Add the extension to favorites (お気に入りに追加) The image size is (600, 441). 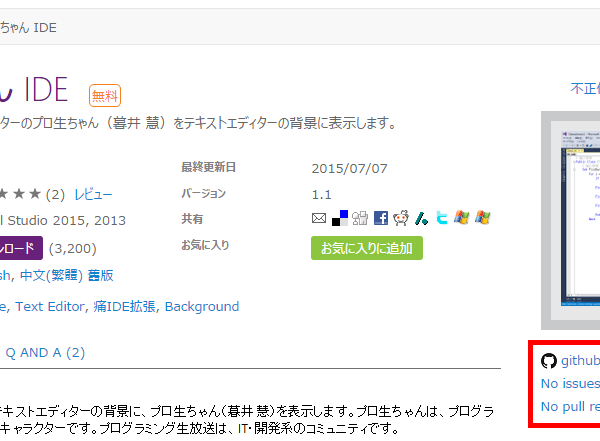click(367, 248)
